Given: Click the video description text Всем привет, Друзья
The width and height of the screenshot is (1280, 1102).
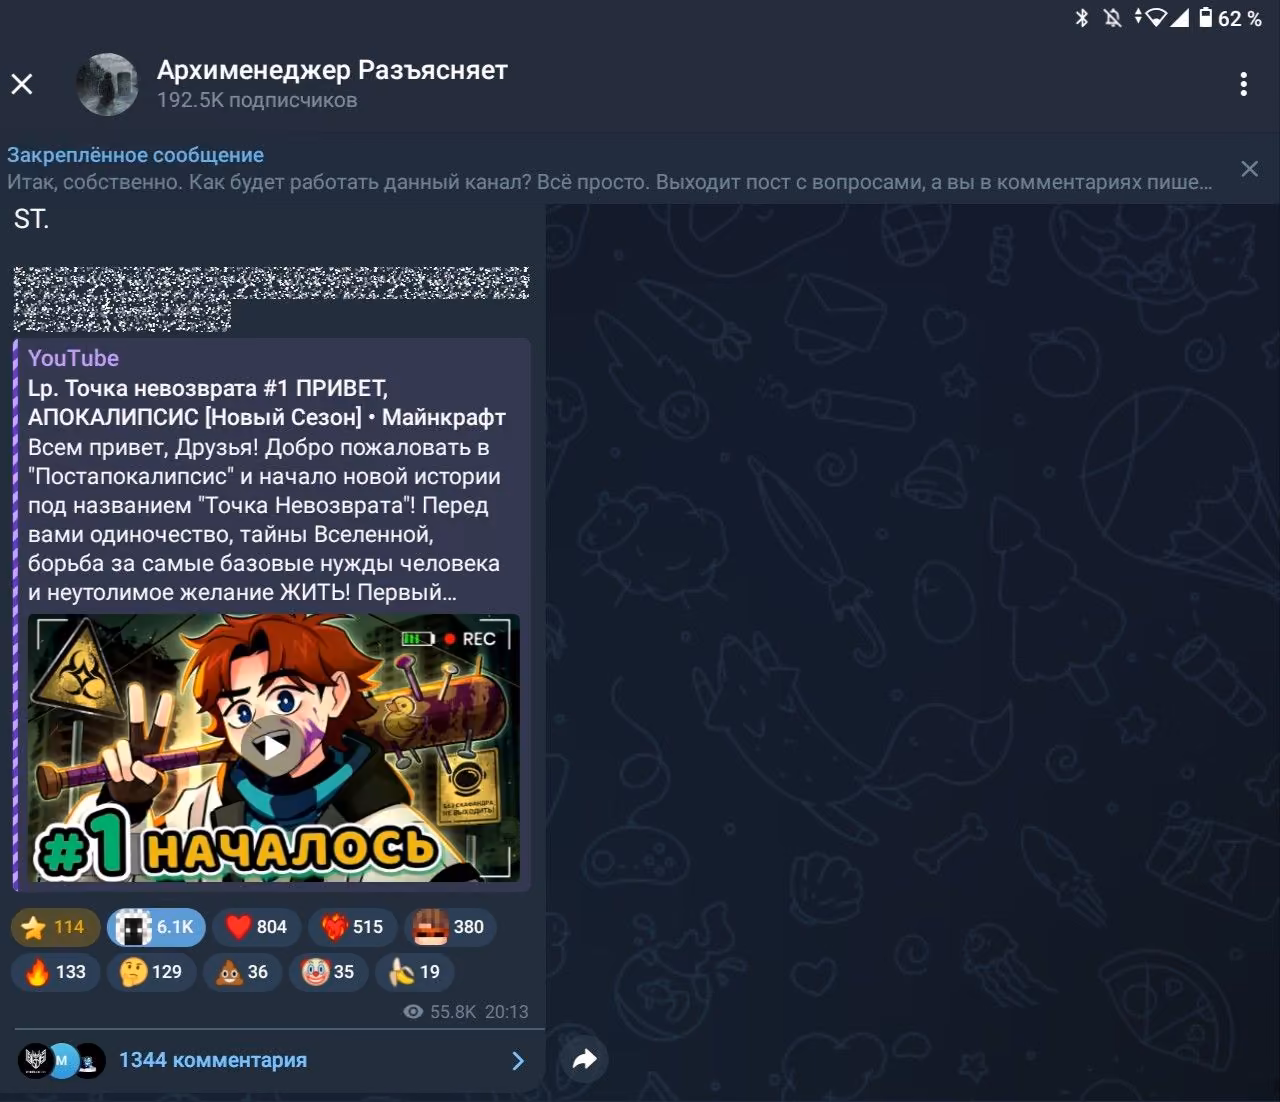Looking at the screenshot, I should click(x=266, y=519).
